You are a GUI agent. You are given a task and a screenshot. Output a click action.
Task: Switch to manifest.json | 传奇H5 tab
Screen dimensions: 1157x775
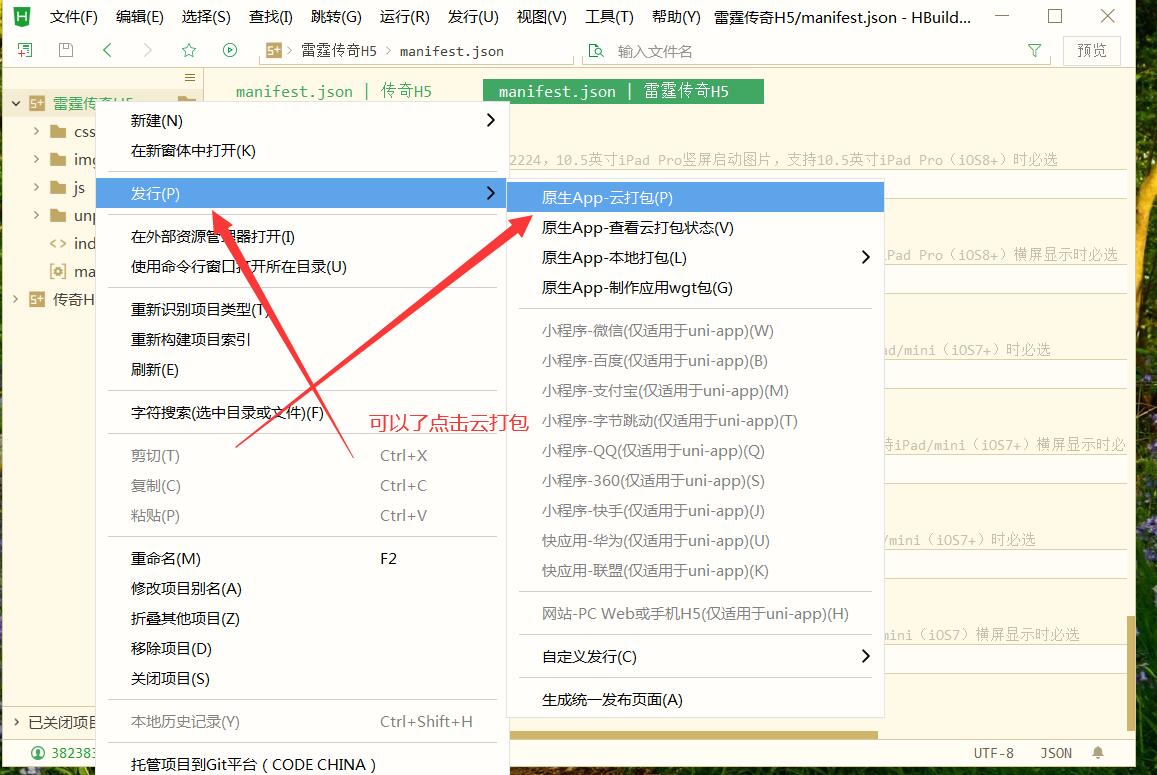(333, 92)
